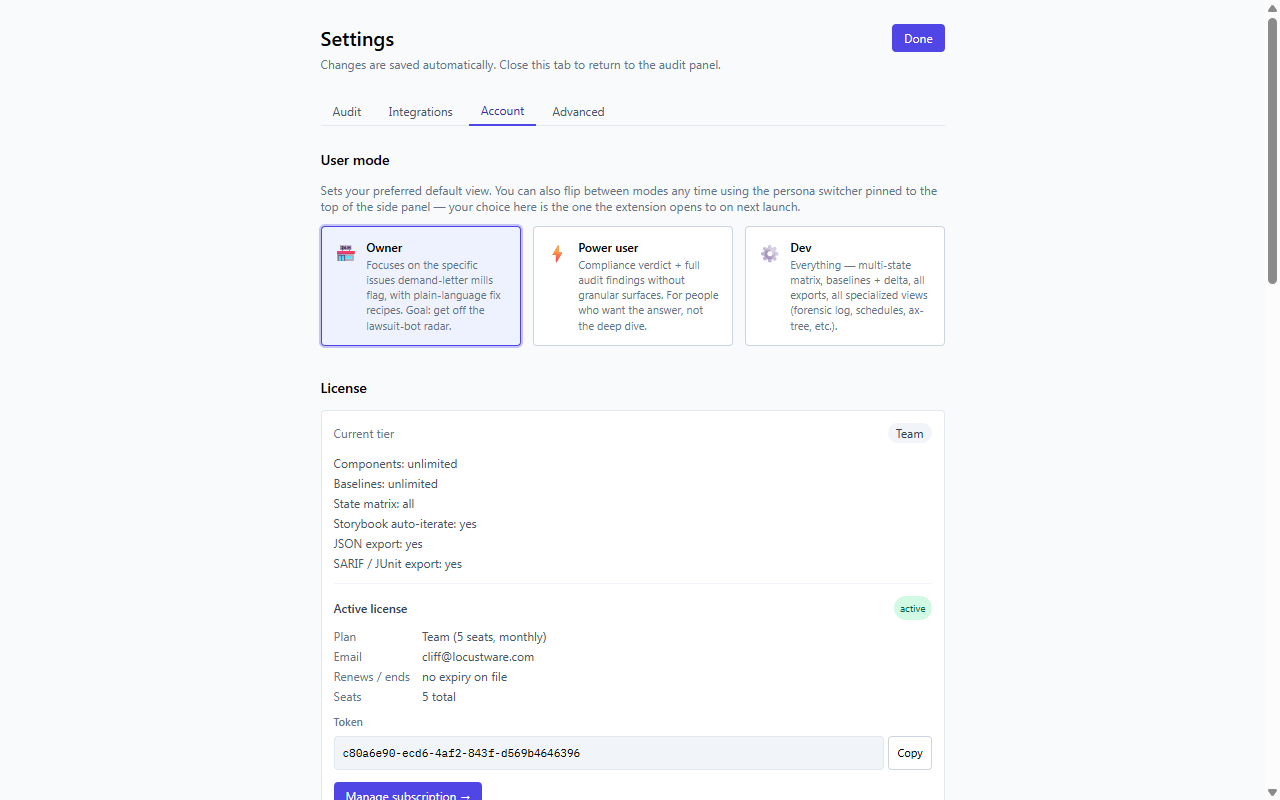Viewport: 1280px width, 800px height.
Task: Click the green active status badge
Action: point(912,608)
